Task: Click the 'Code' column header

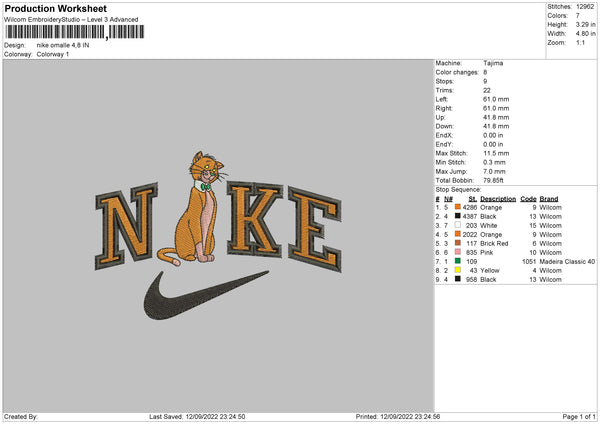Action: click(x=528, y=199)
